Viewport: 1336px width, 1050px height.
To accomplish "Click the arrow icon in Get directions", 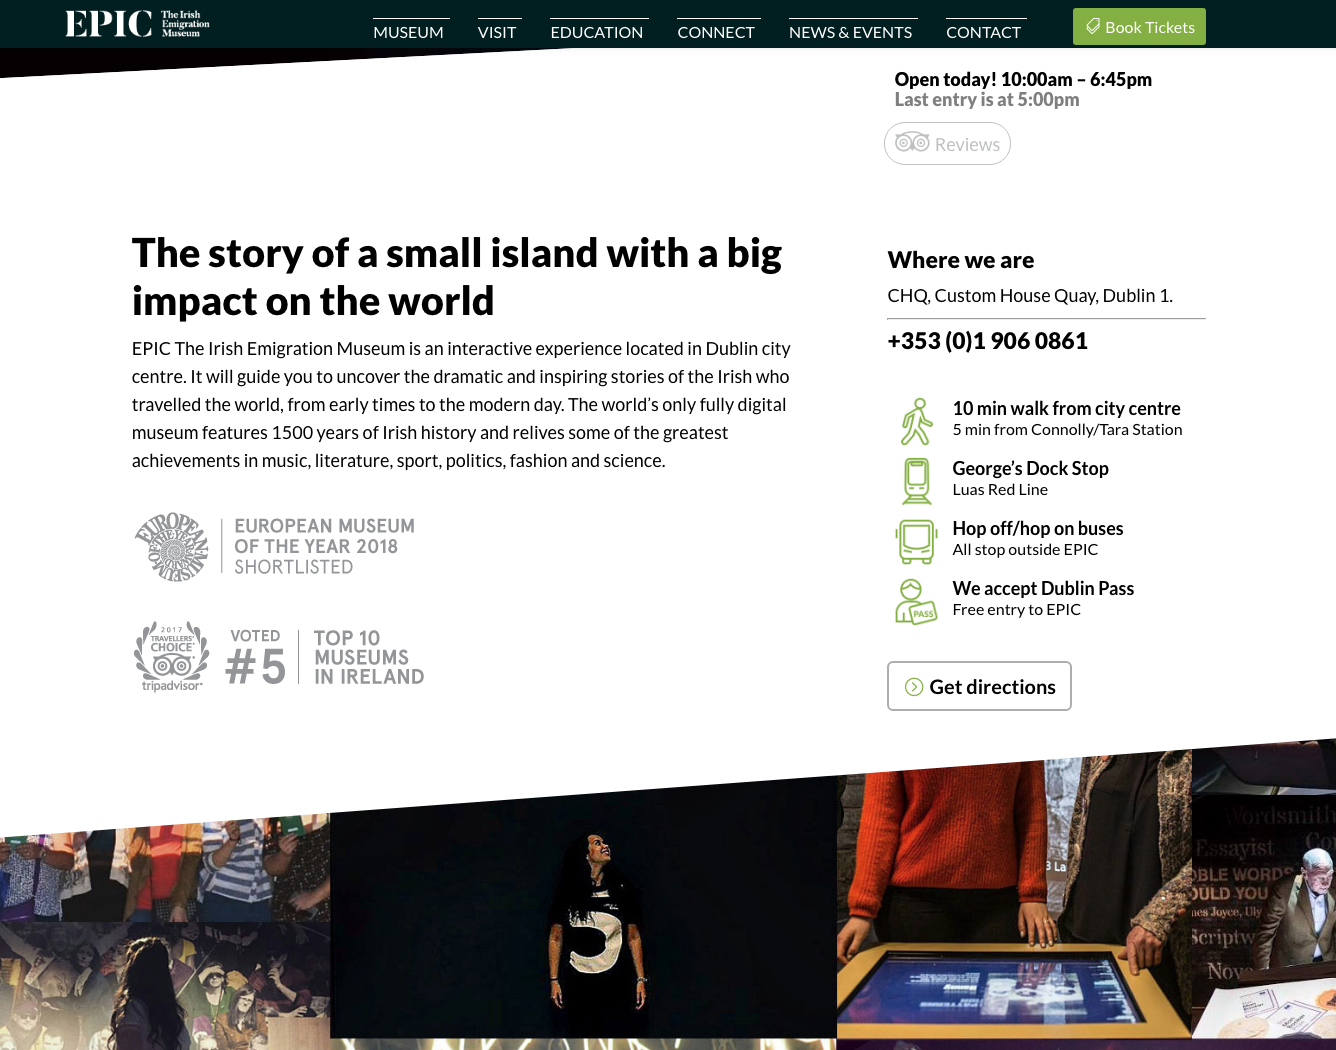I will (x=914, y=687).
